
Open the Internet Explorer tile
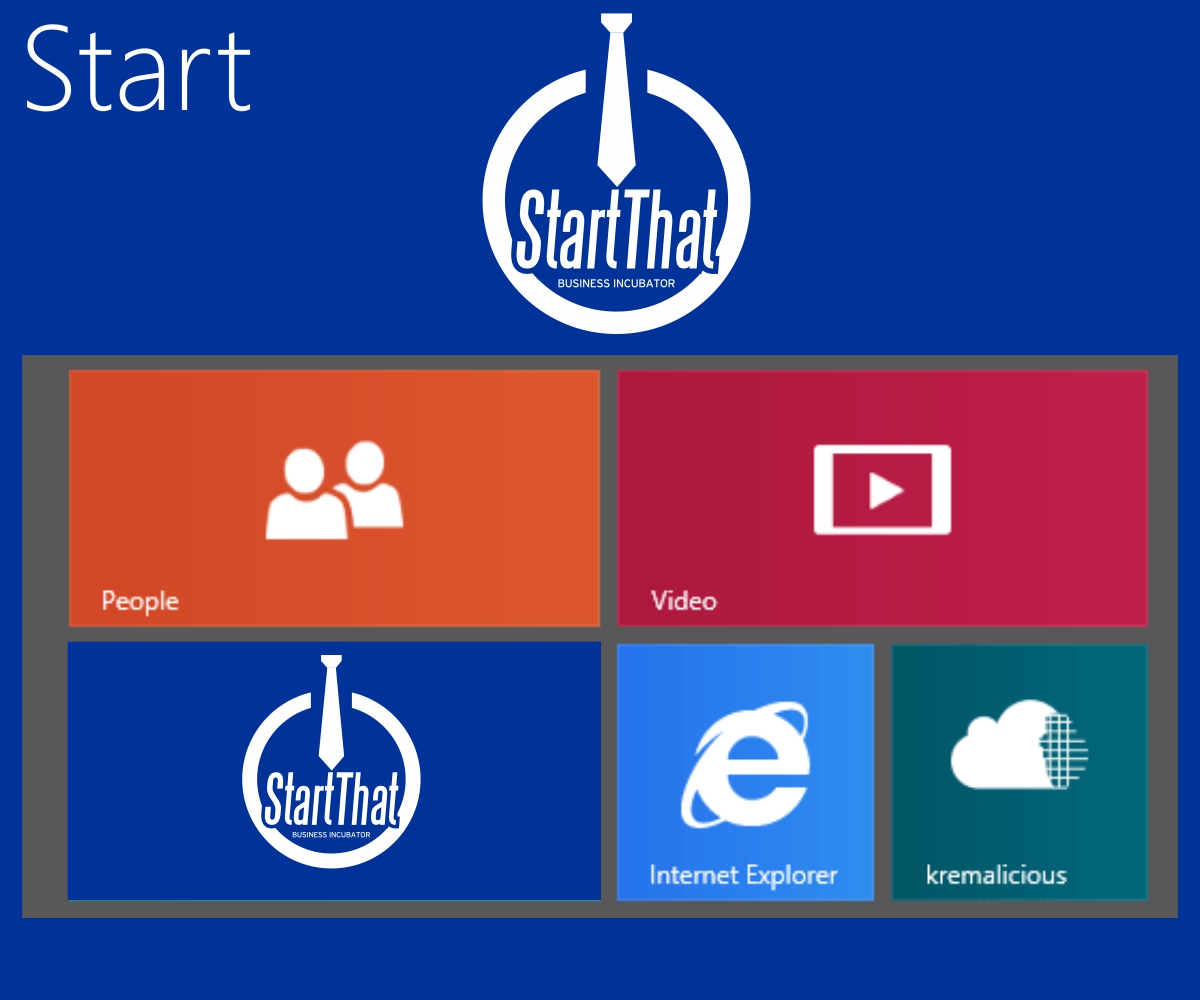[745, 772]
